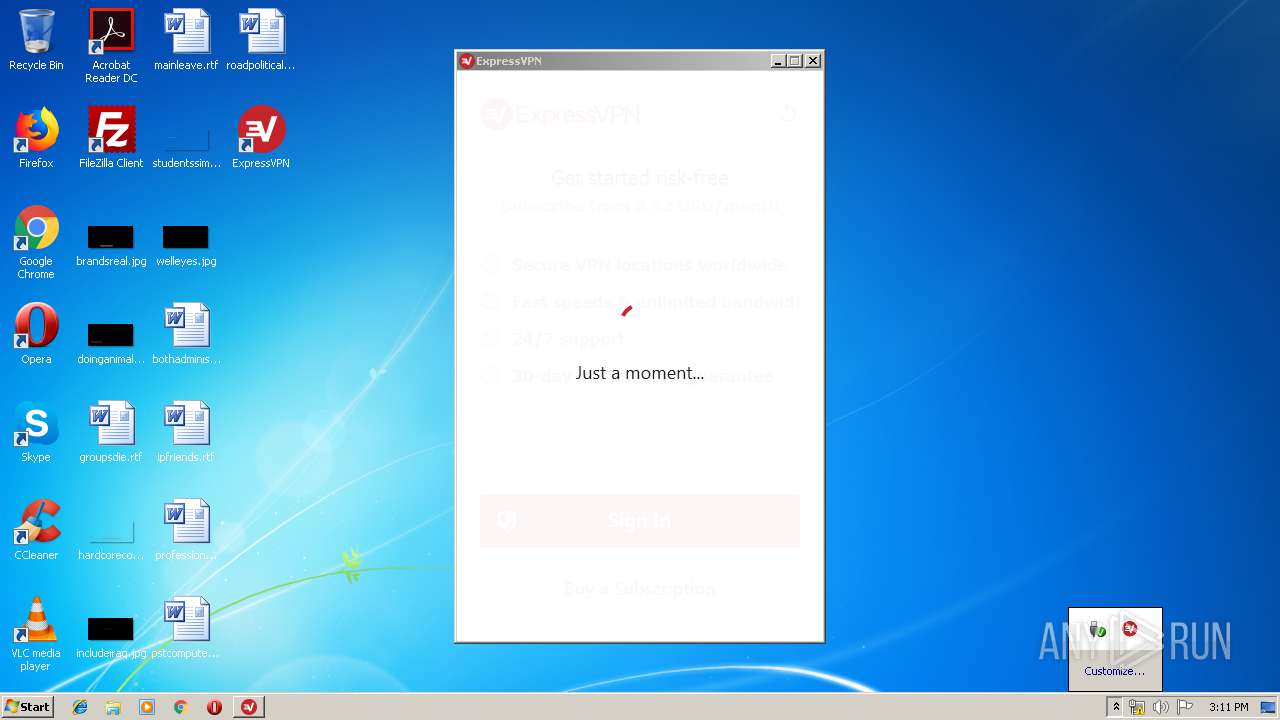Viewport: 1280px width, 720px height.
Task: Switch to ExpressVPN taskbar button
Action: [x=249, y=707]
